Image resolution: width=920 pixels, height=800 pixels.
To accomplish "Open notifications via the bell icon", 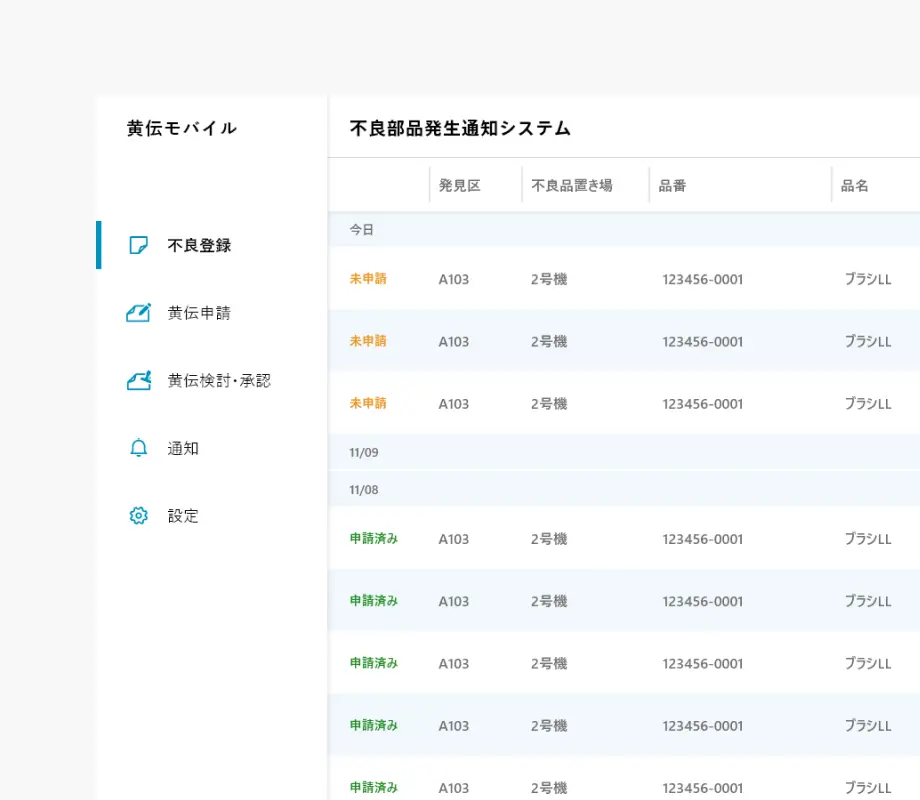I will 139,449.
